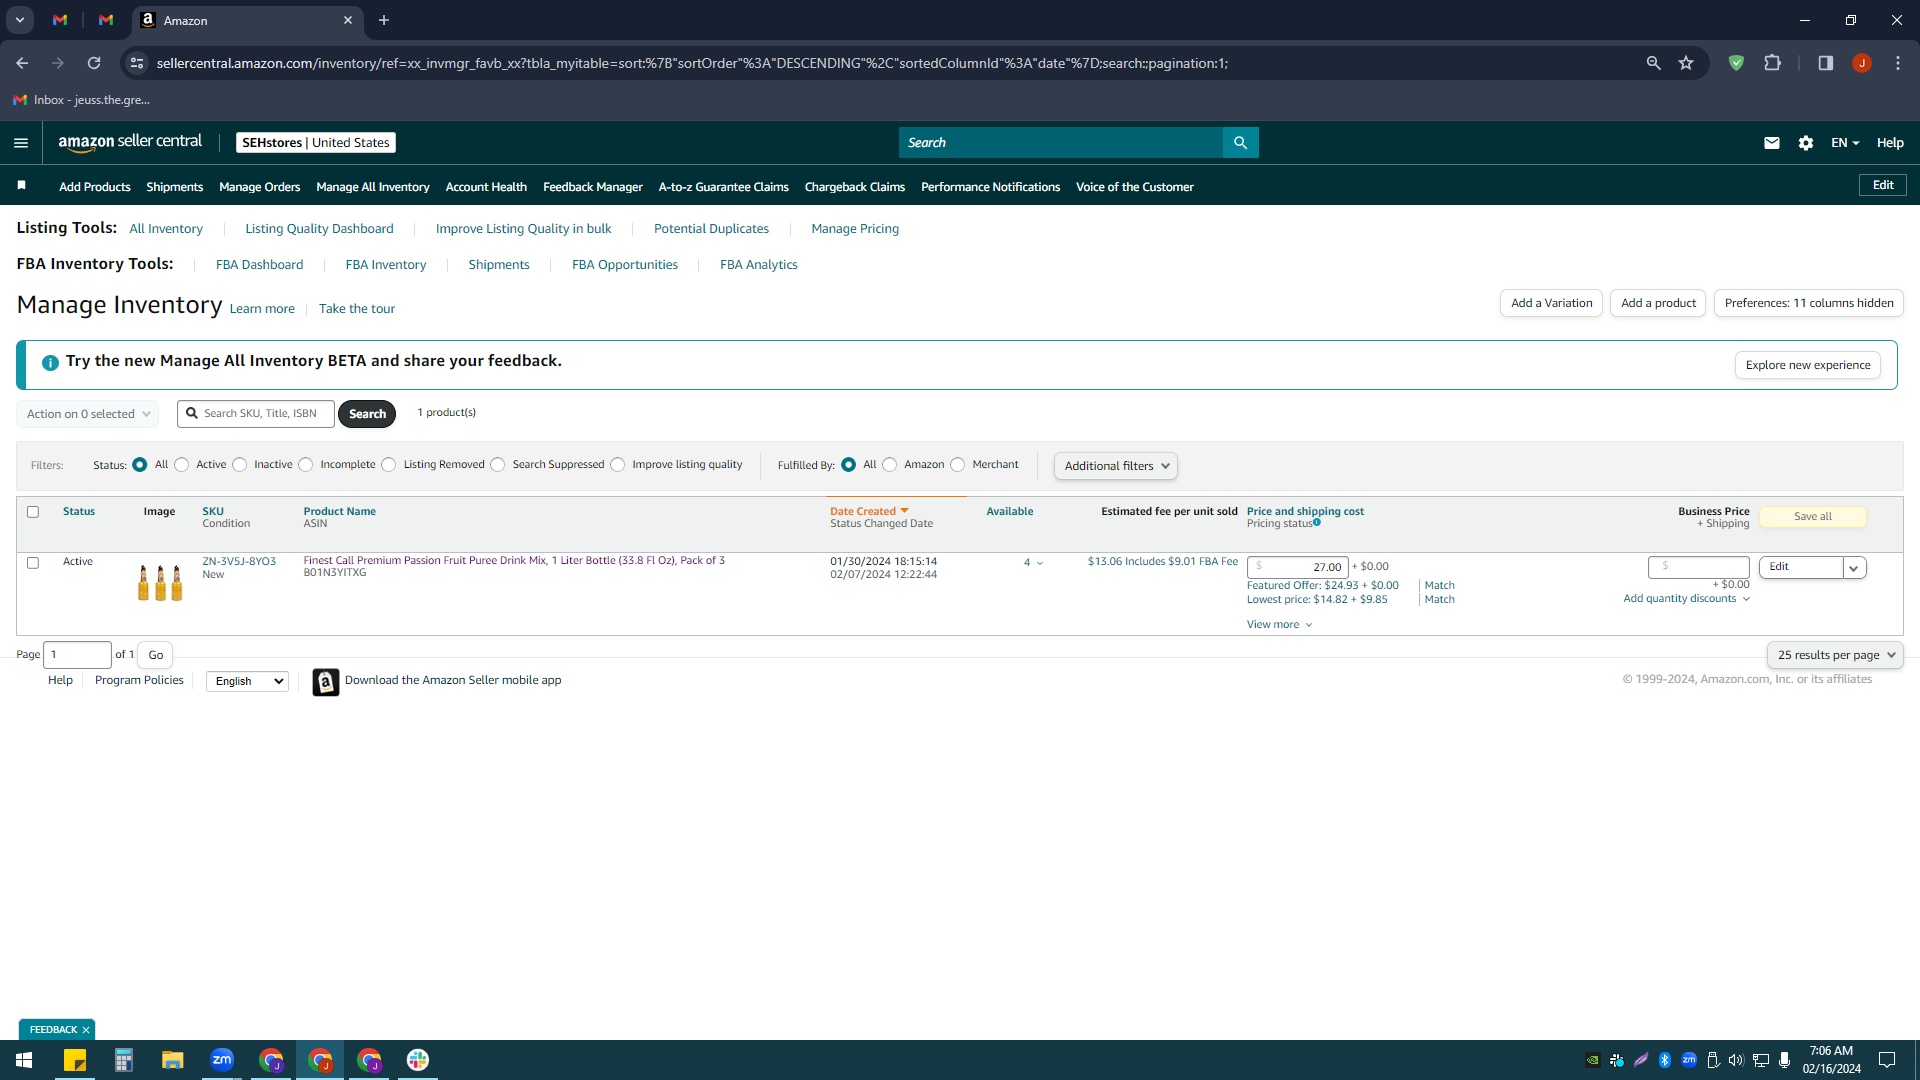Click Add a product button
Image resolution: width=1920 pixels, height=1080 pixels.
(x=1659, y=303)
